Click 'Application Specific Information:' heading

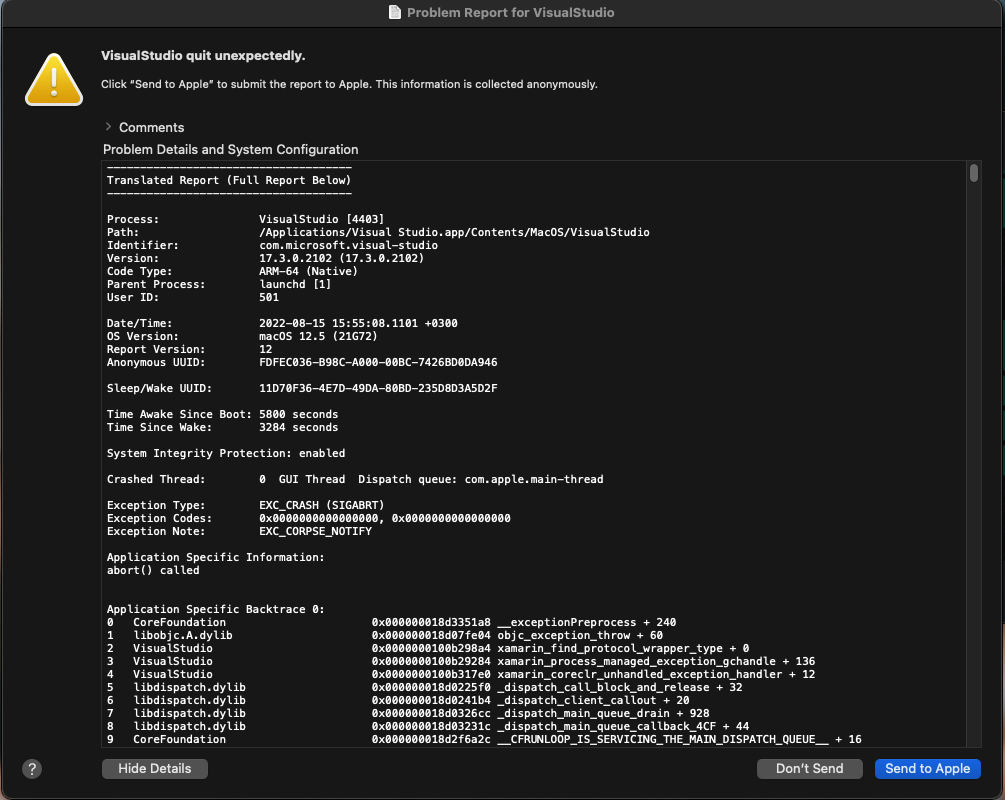pos(215,557)
